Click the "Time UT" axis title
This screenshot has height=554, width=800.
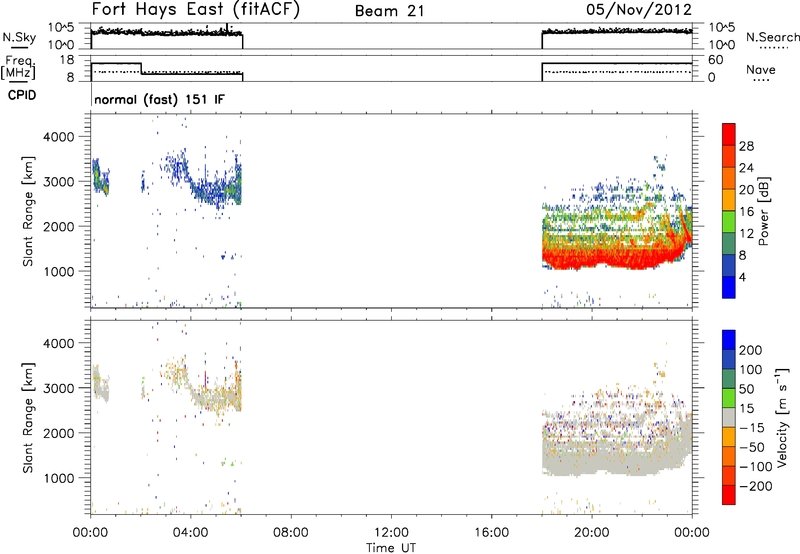[x=391, y=548]
